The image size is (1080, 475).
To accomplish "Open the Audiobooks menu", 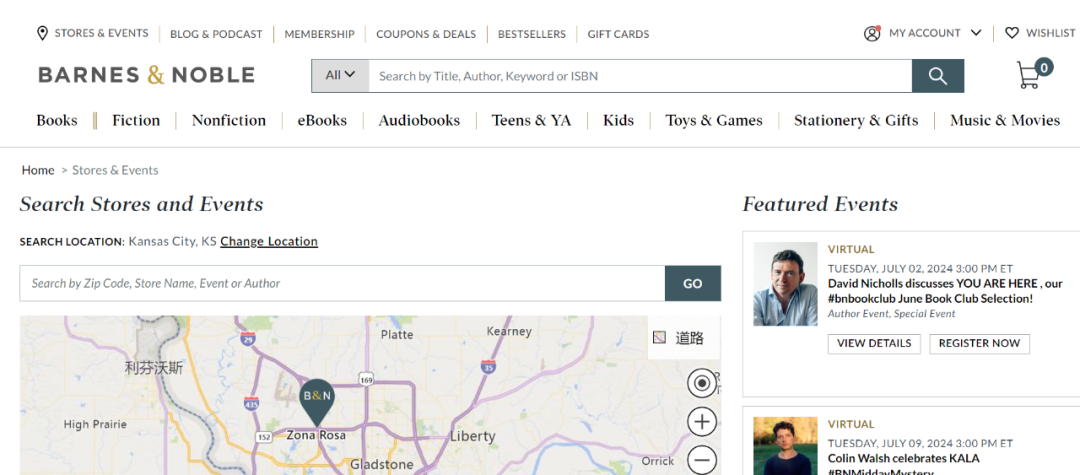I will point(419,120).
